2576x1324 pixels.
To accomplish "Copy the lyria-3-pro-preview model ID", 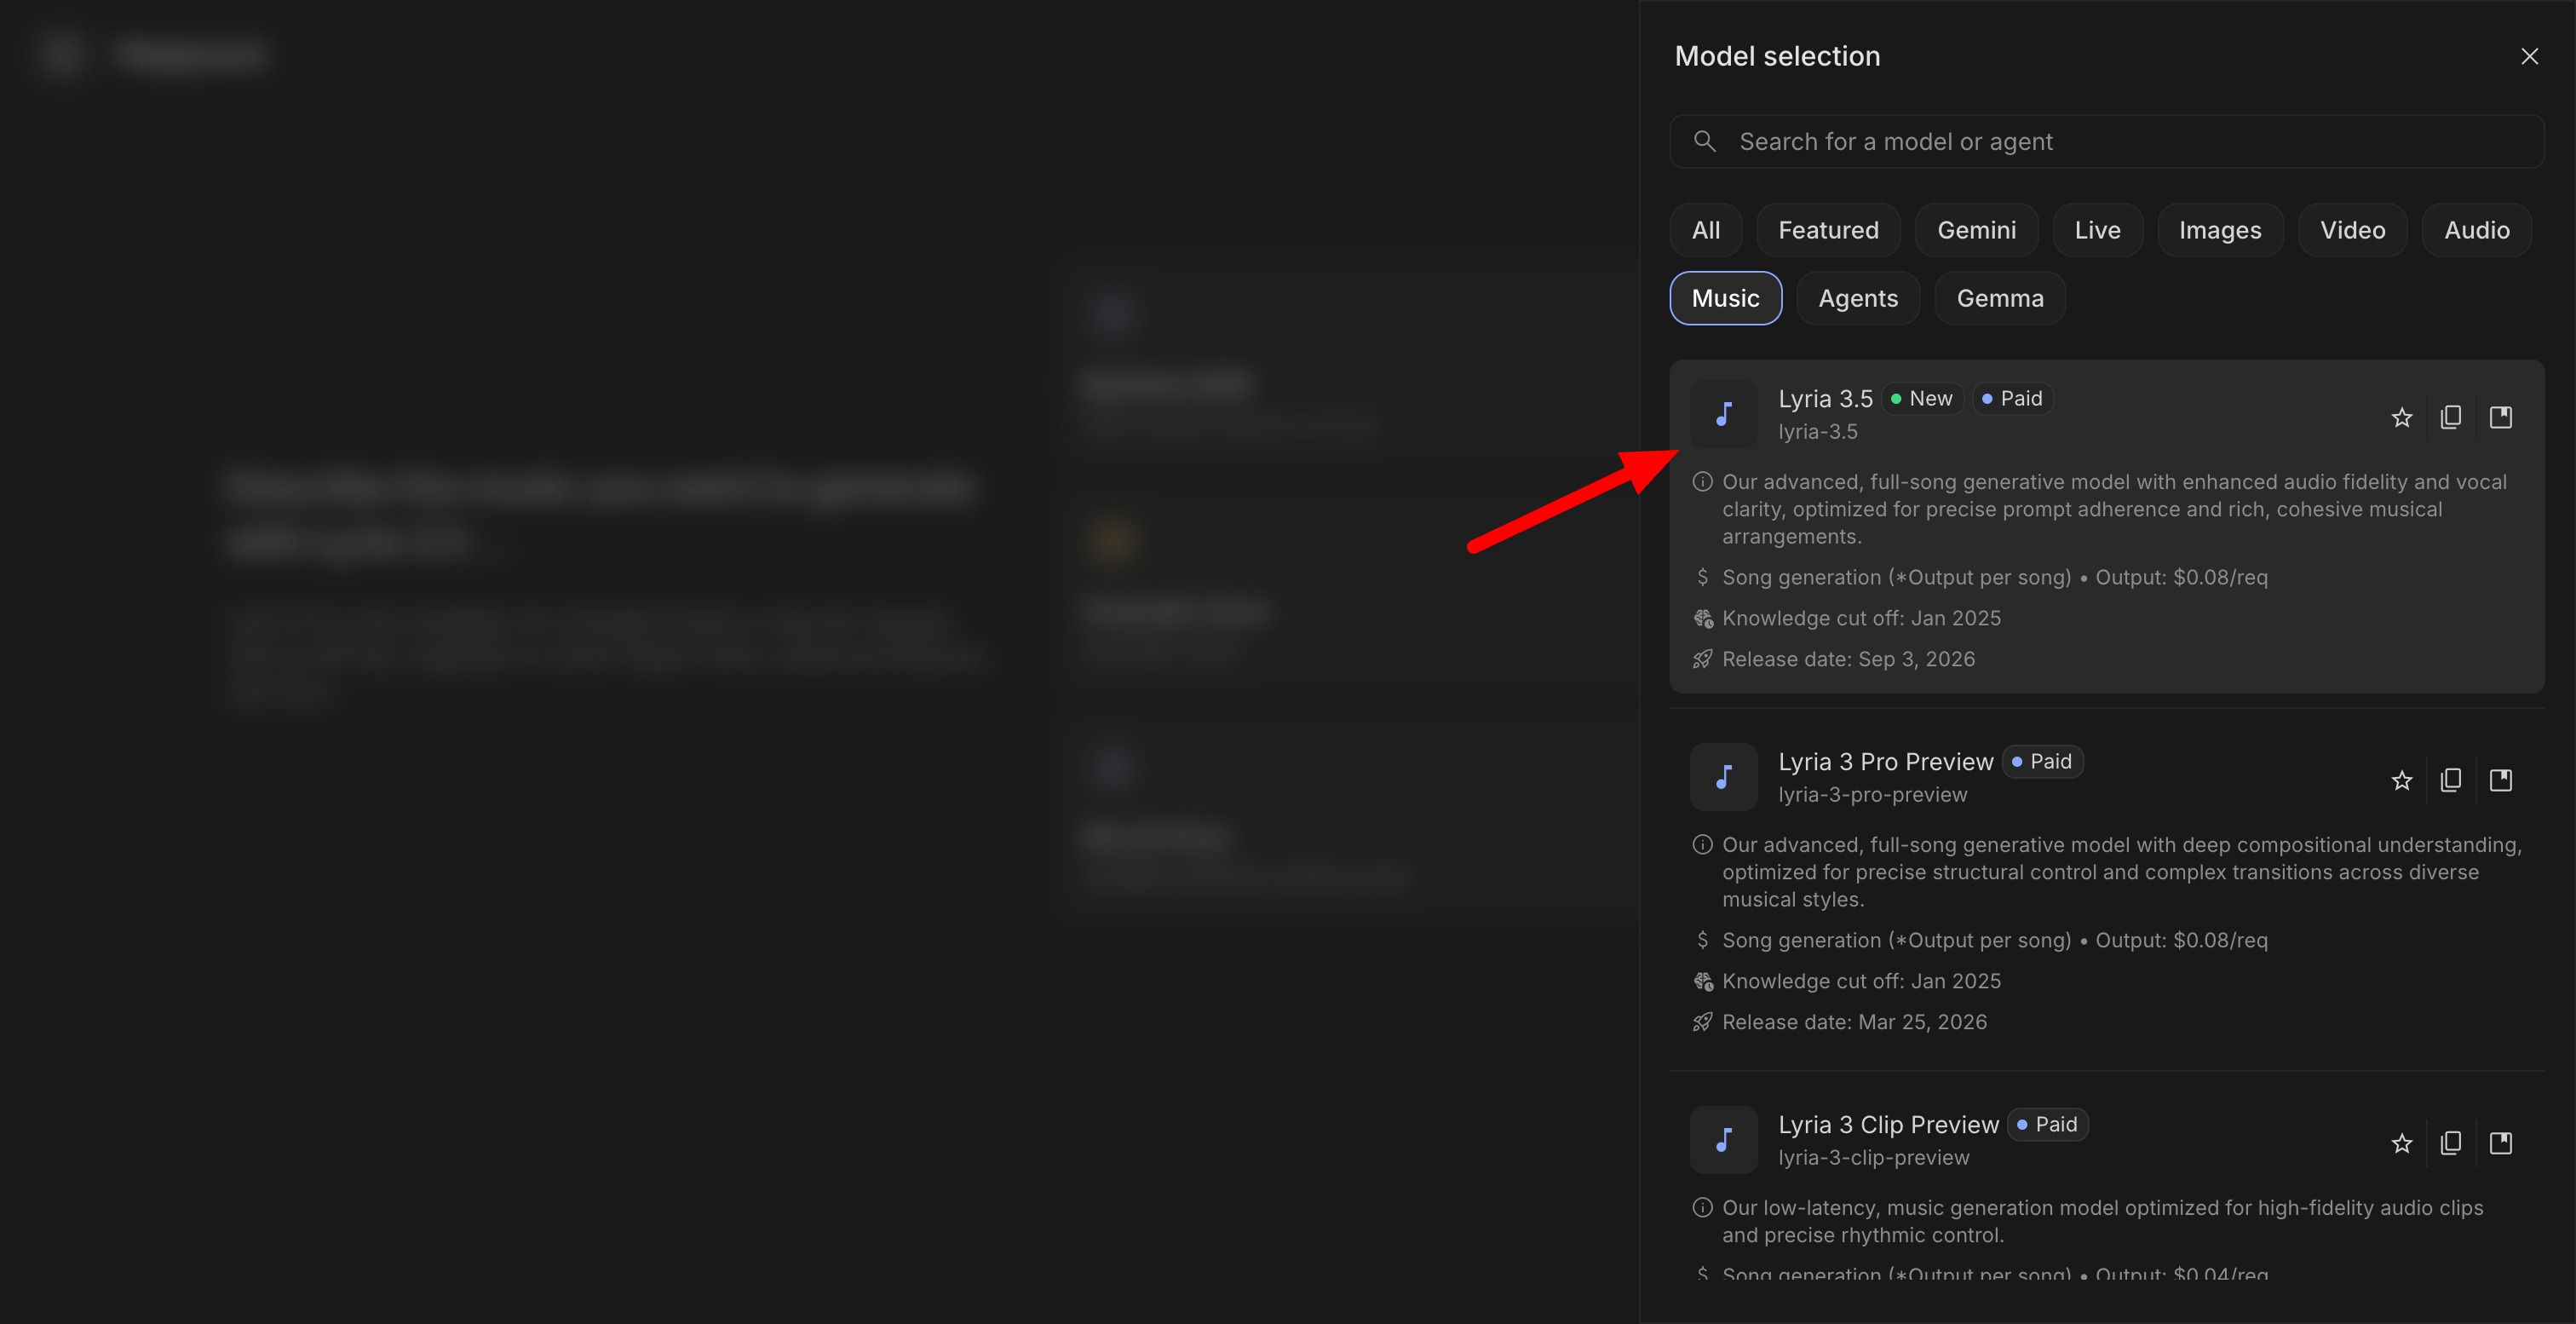I will (x=2451, y=780).
